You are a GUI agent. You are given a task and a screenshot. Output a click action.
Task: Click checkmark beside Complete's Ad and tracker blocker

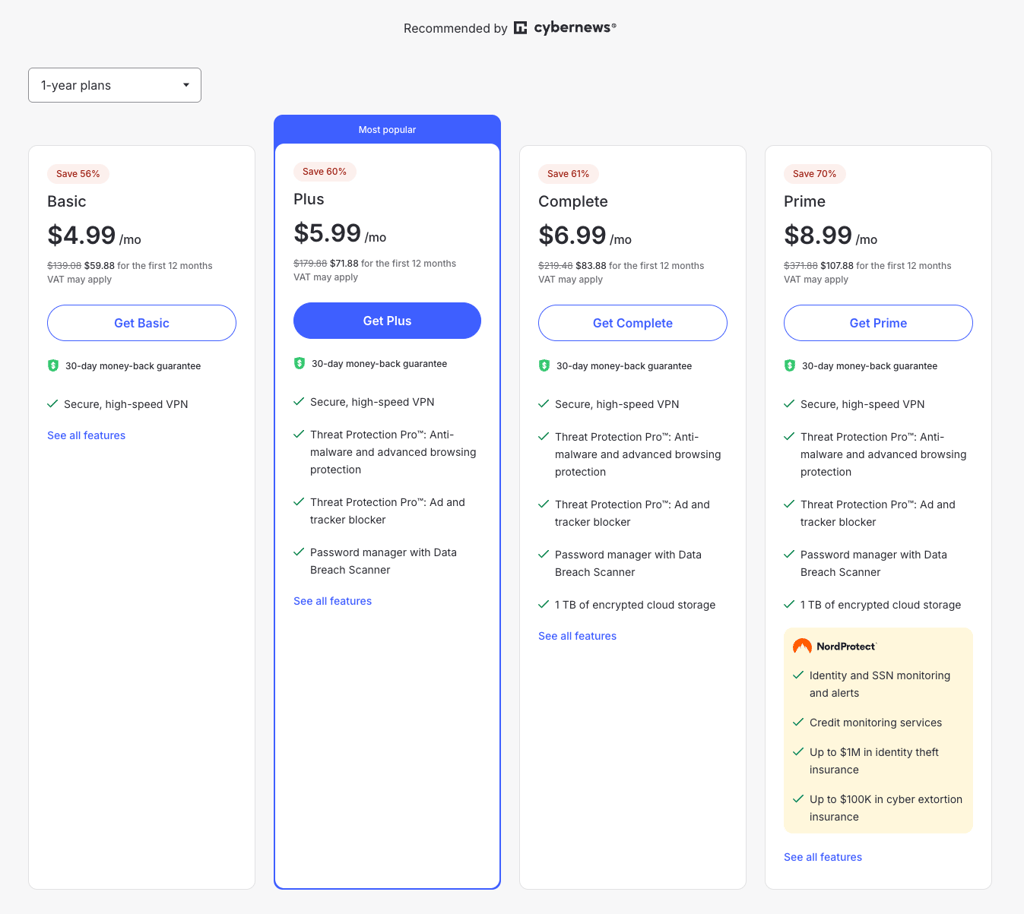(x=543, y=504)
